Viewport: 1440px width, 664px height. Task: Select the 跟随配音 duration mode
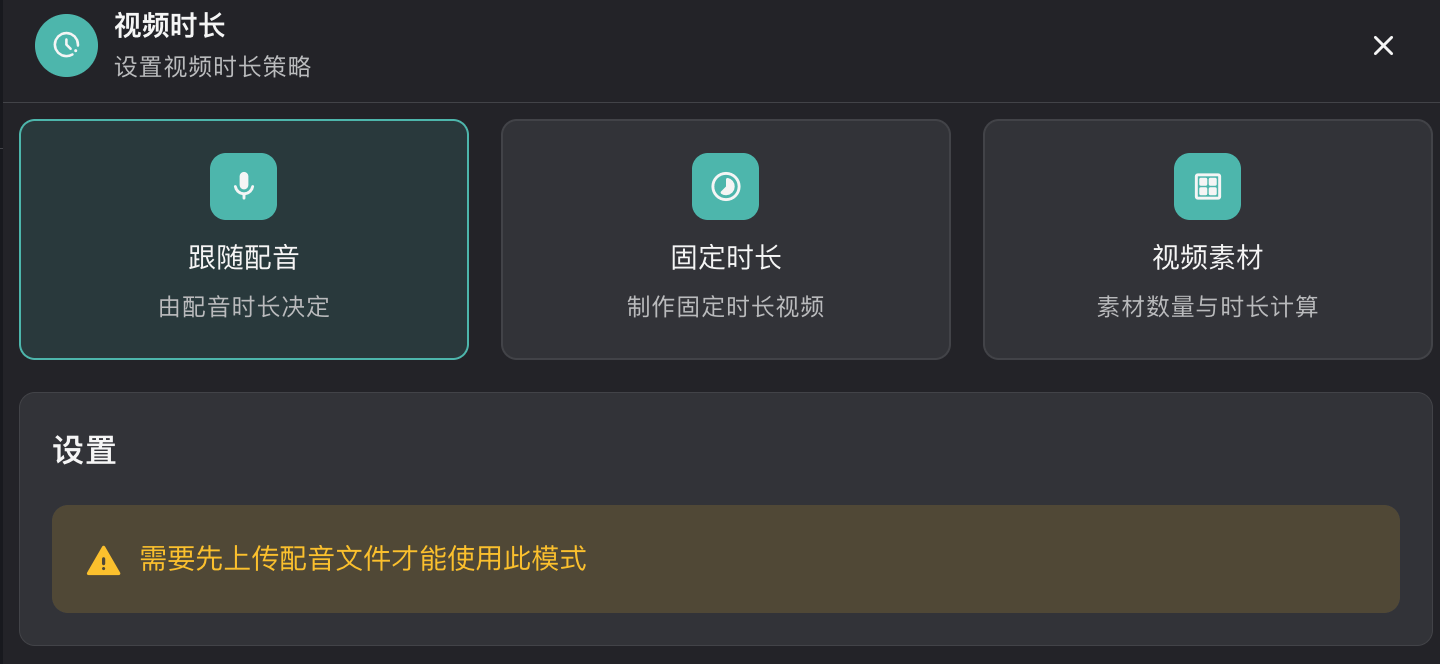click(243, 240)
